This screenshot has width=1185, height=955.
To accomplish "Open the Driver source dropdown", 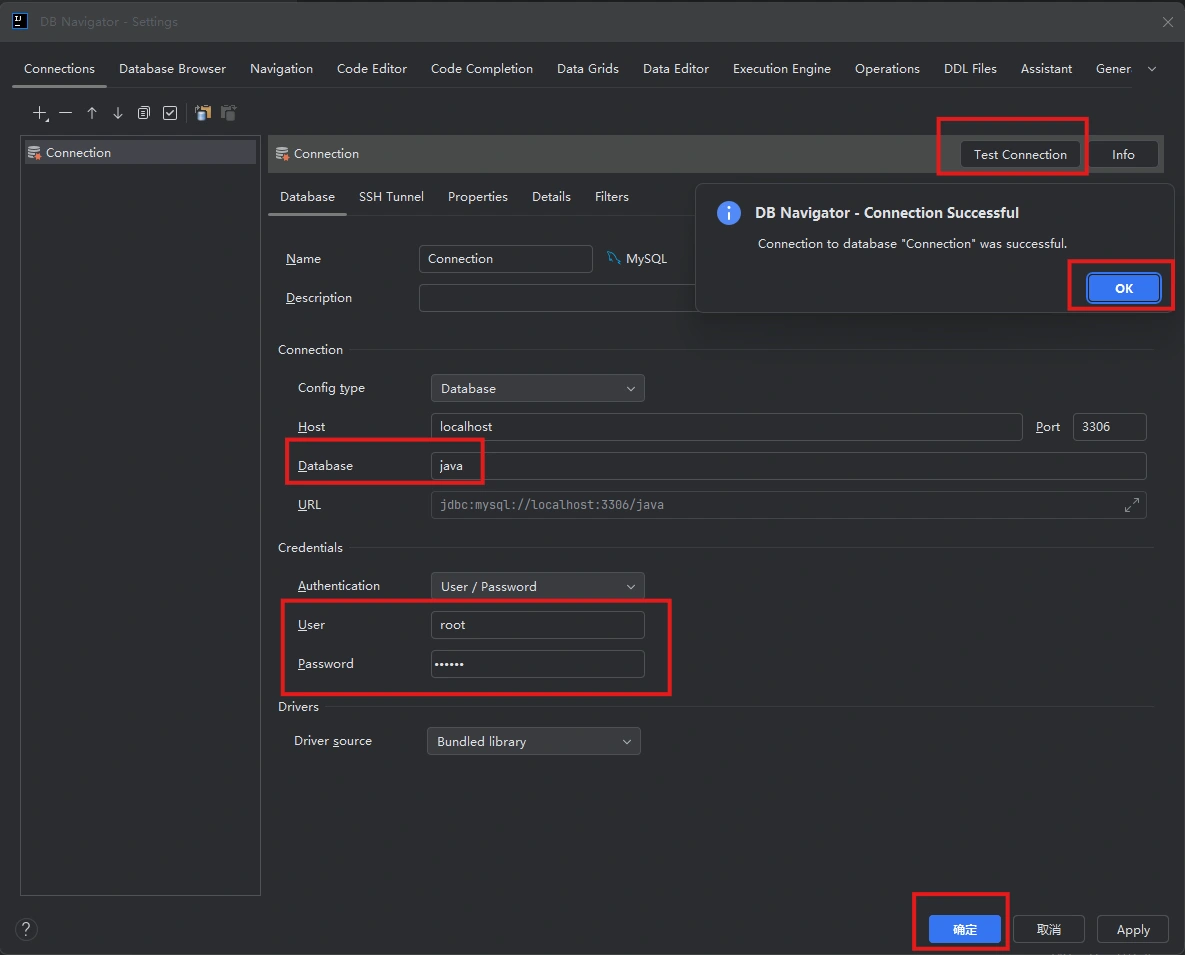I will tap(533, 741).
